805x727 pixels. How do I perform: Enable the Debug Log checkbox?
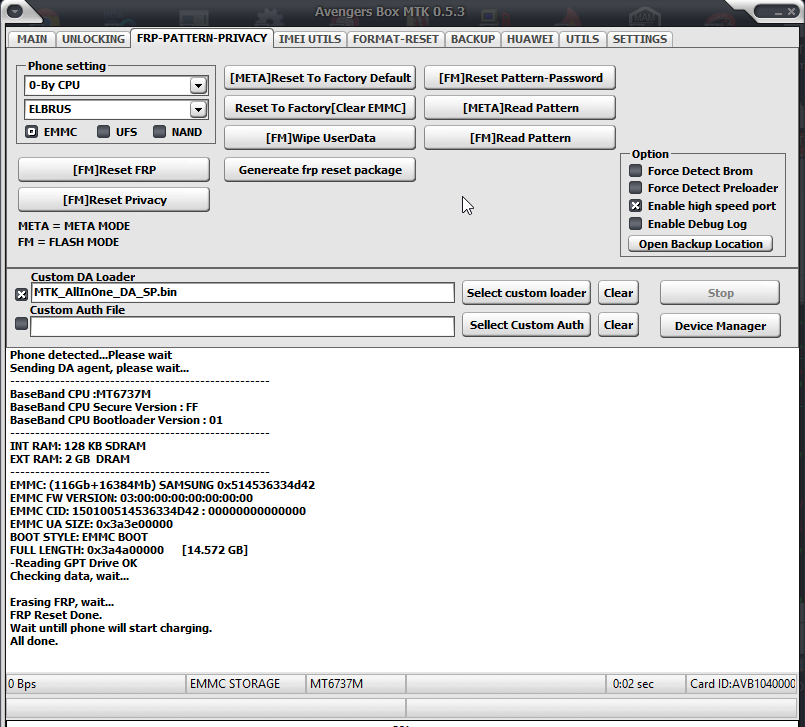point(636,224)
